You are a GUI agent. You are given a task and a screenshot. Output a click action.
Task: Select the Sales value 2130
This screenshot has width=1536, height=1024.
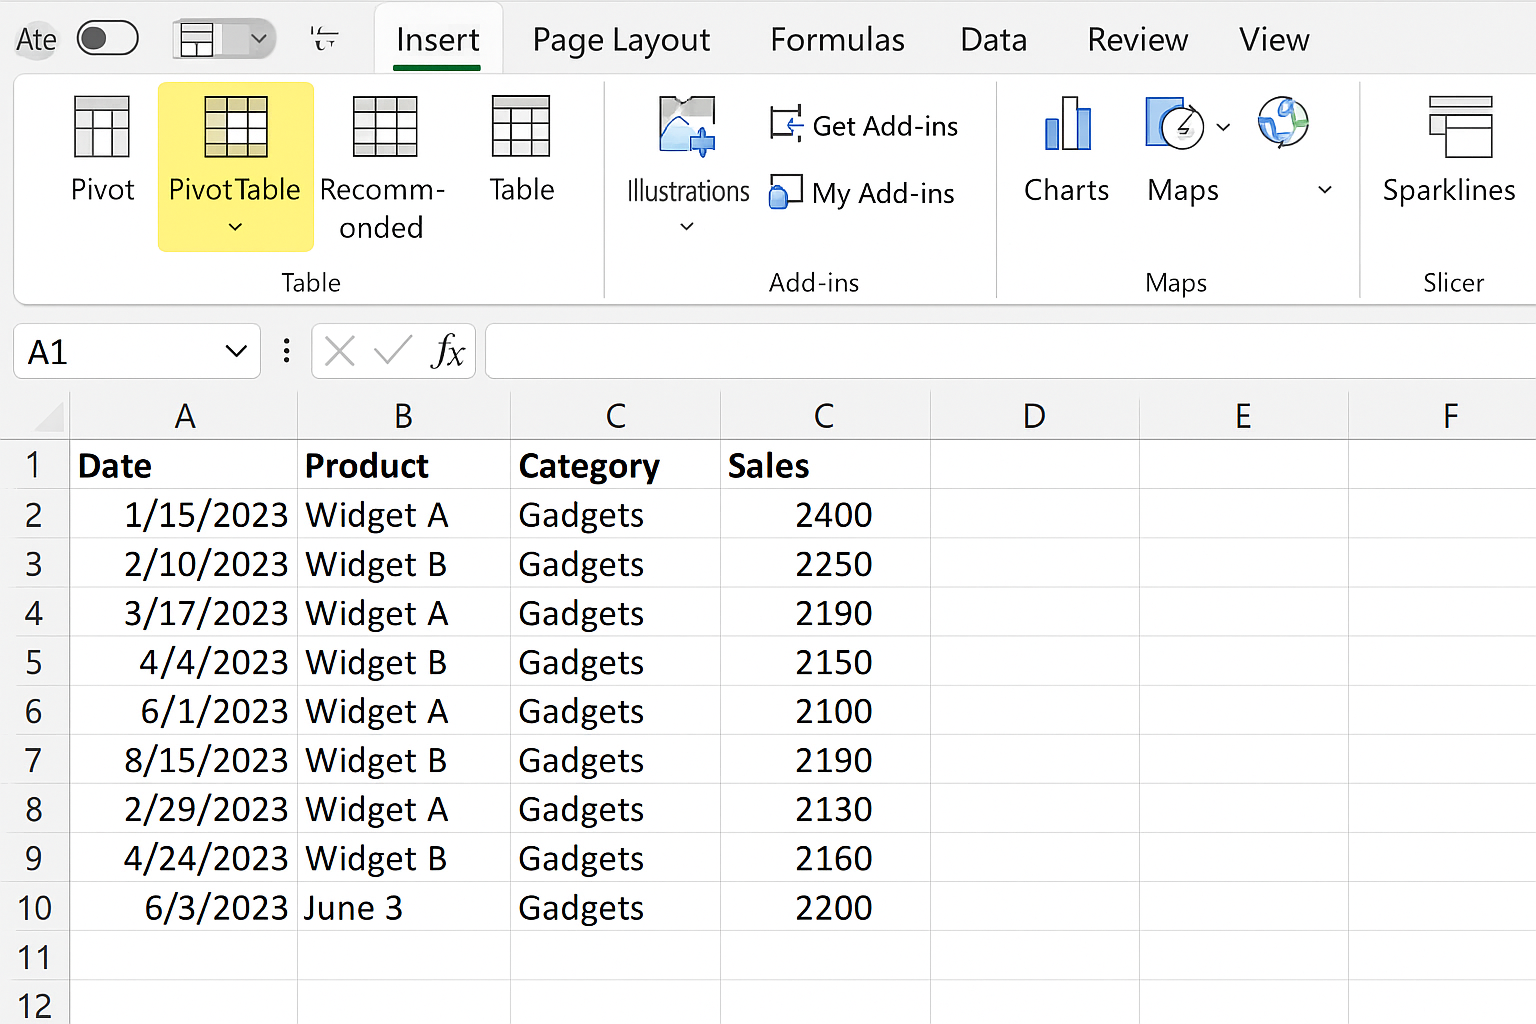[x=825, y=809]
